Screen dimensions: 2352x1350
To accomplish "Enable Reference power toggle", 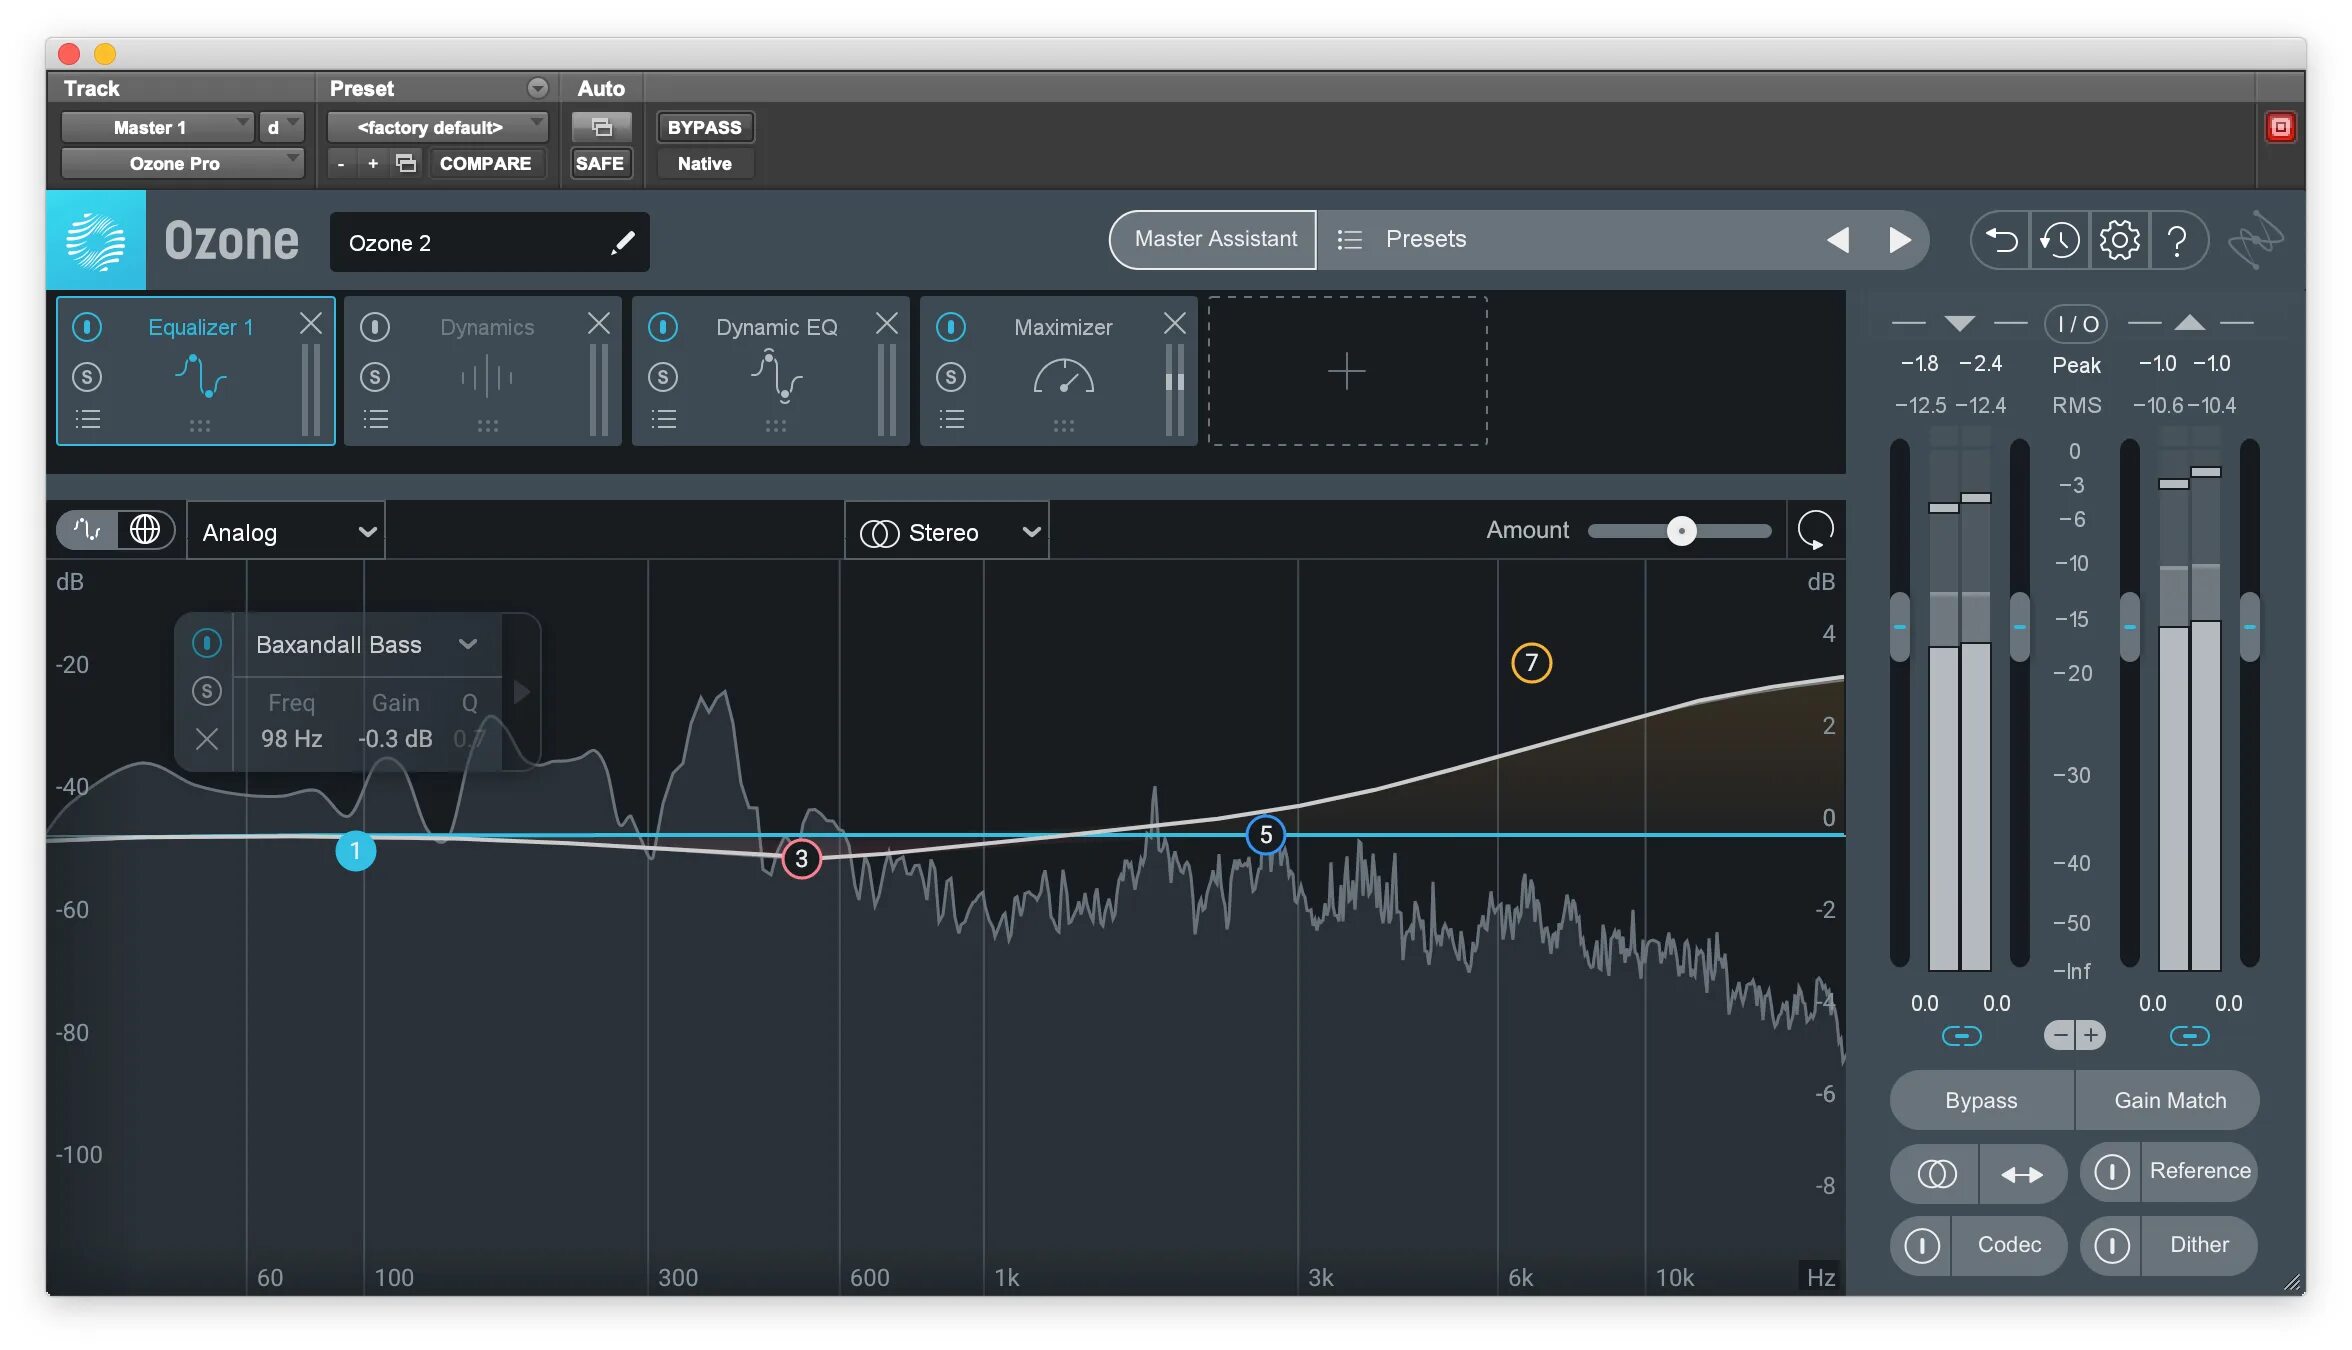I will coord(2111,1171).
